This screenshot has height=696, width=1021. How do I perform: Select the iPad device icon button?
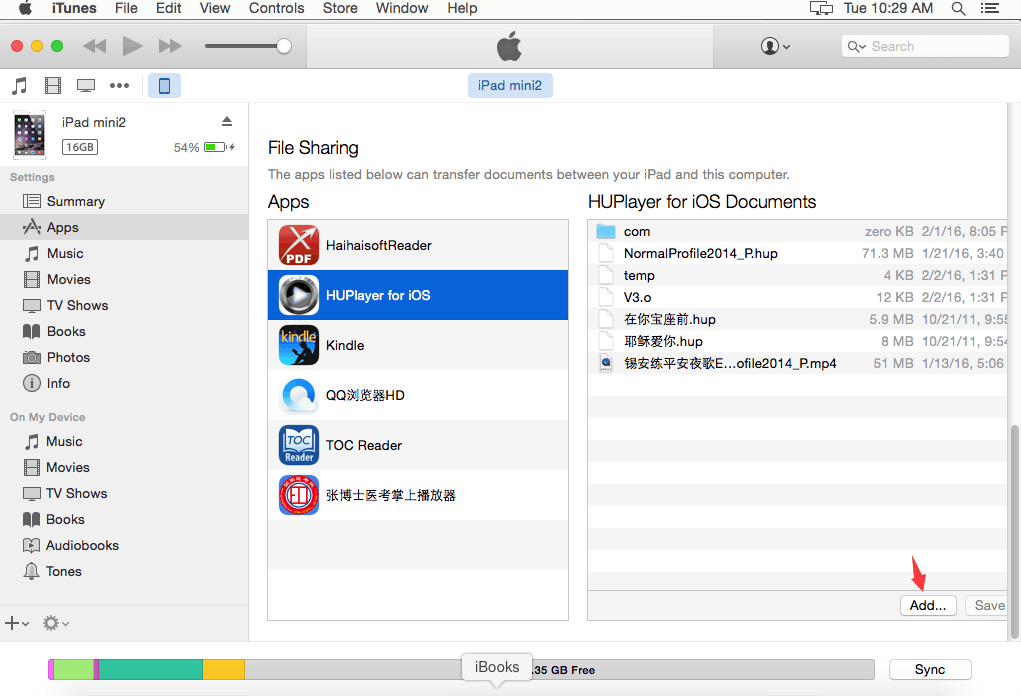click(164, 85)
